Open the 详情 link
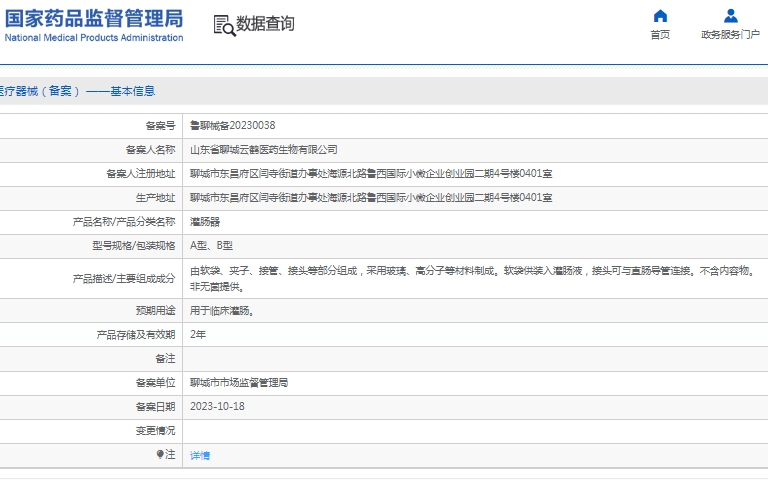The width and height of the screenshot is (768, 483). pyautogui.click(x=200, y=456)
